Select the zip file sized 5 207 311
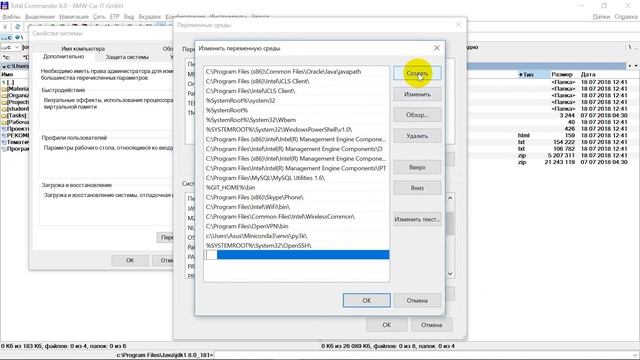Viewport: 640px width, 360px height. [x=573, y=156]
